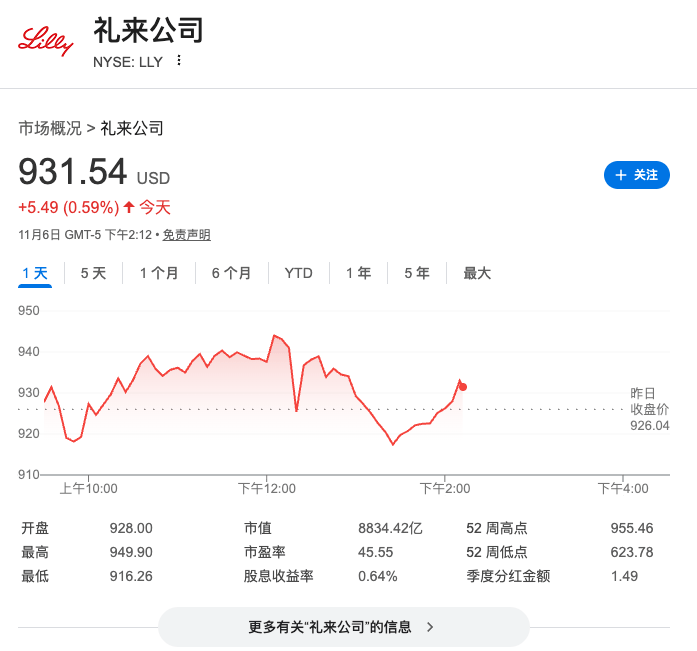Click the plus icon on 关注 button
The width and height of the screenshot is (697, 651).
coord(621,175)
